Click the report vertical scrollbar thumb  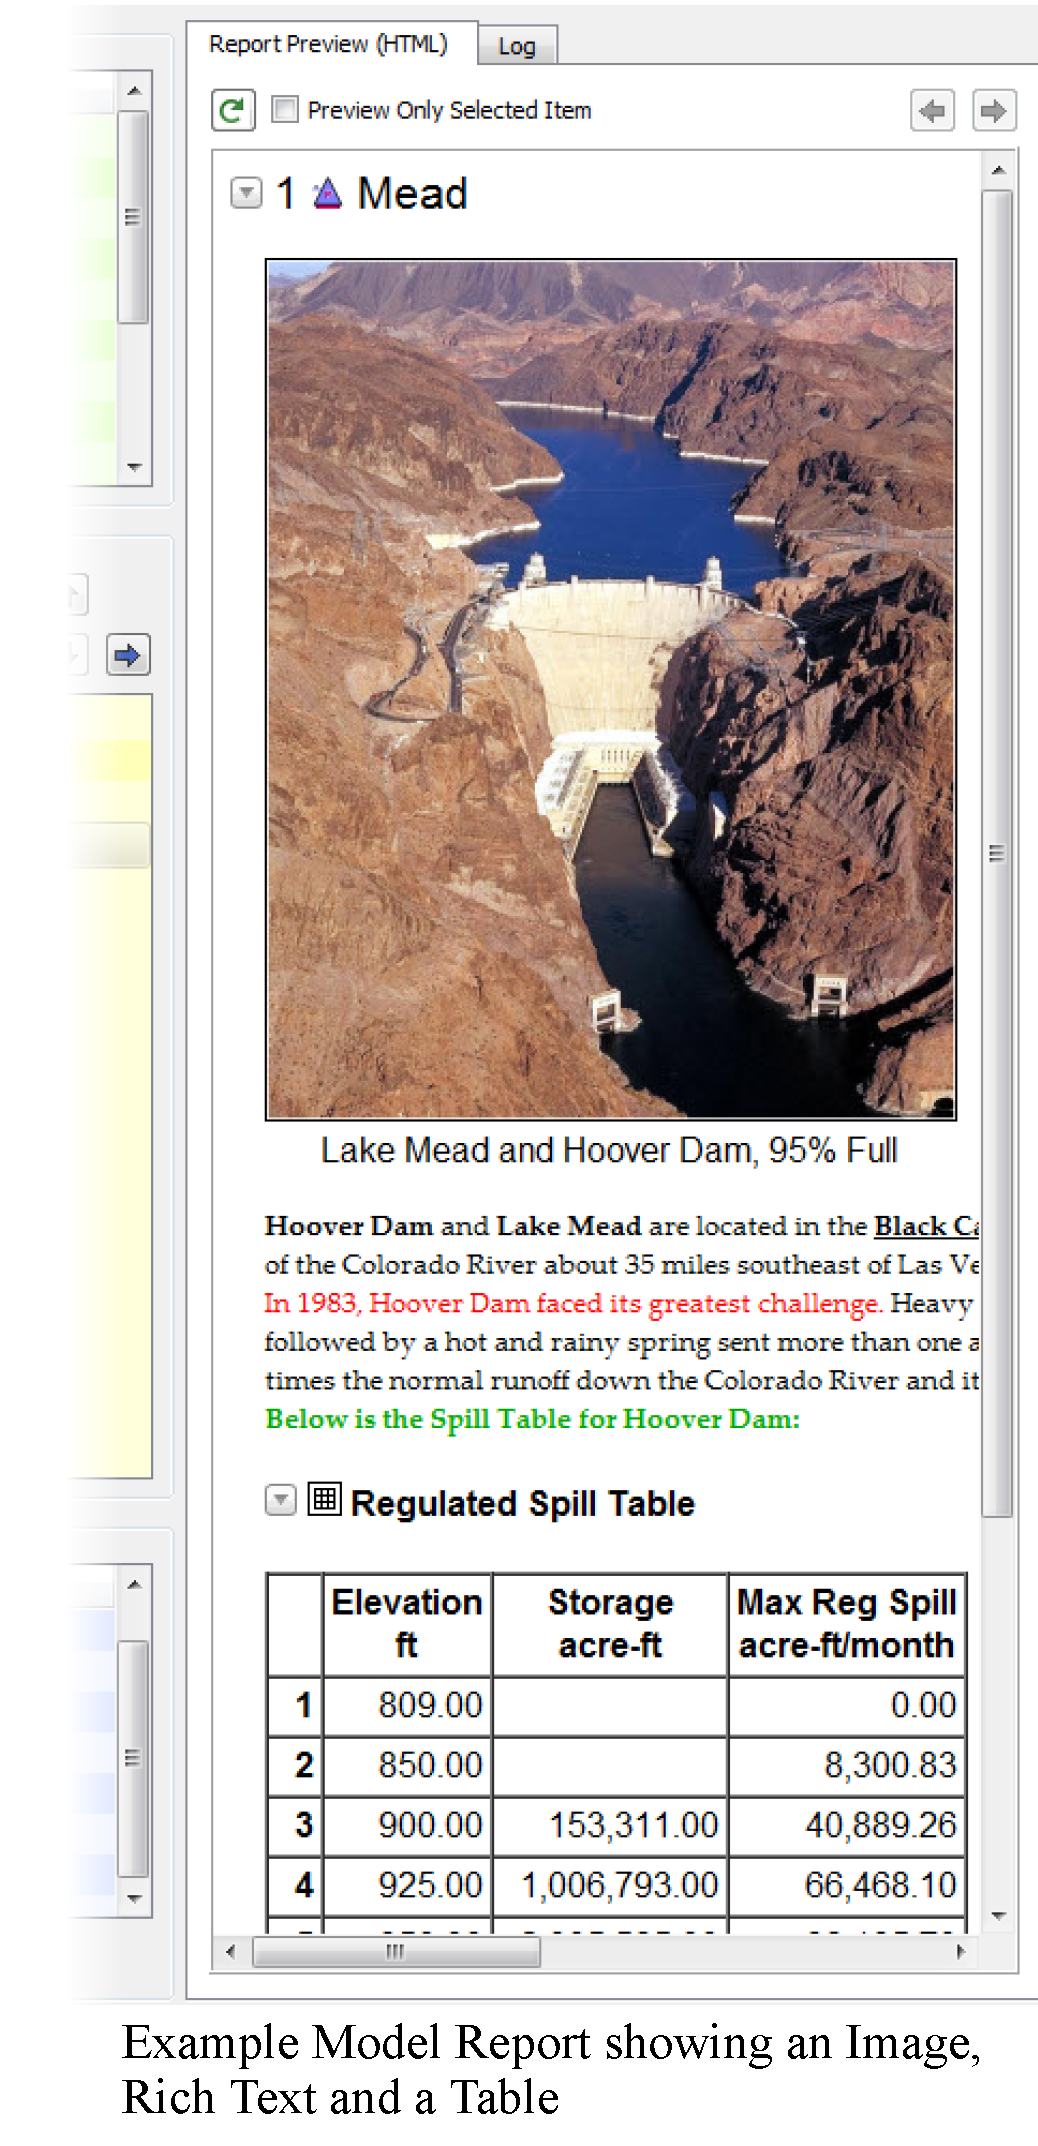(997, 852)
